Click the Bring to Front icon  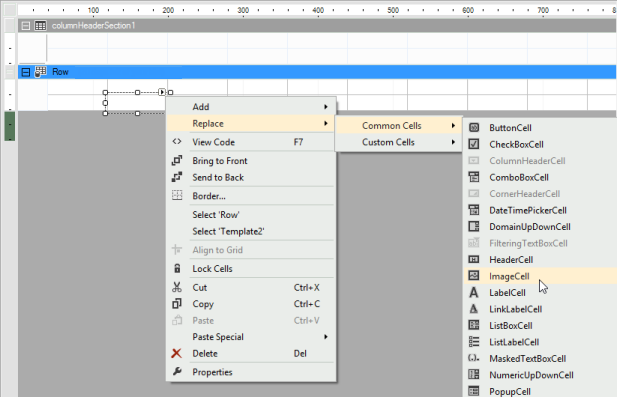(177, 161)
